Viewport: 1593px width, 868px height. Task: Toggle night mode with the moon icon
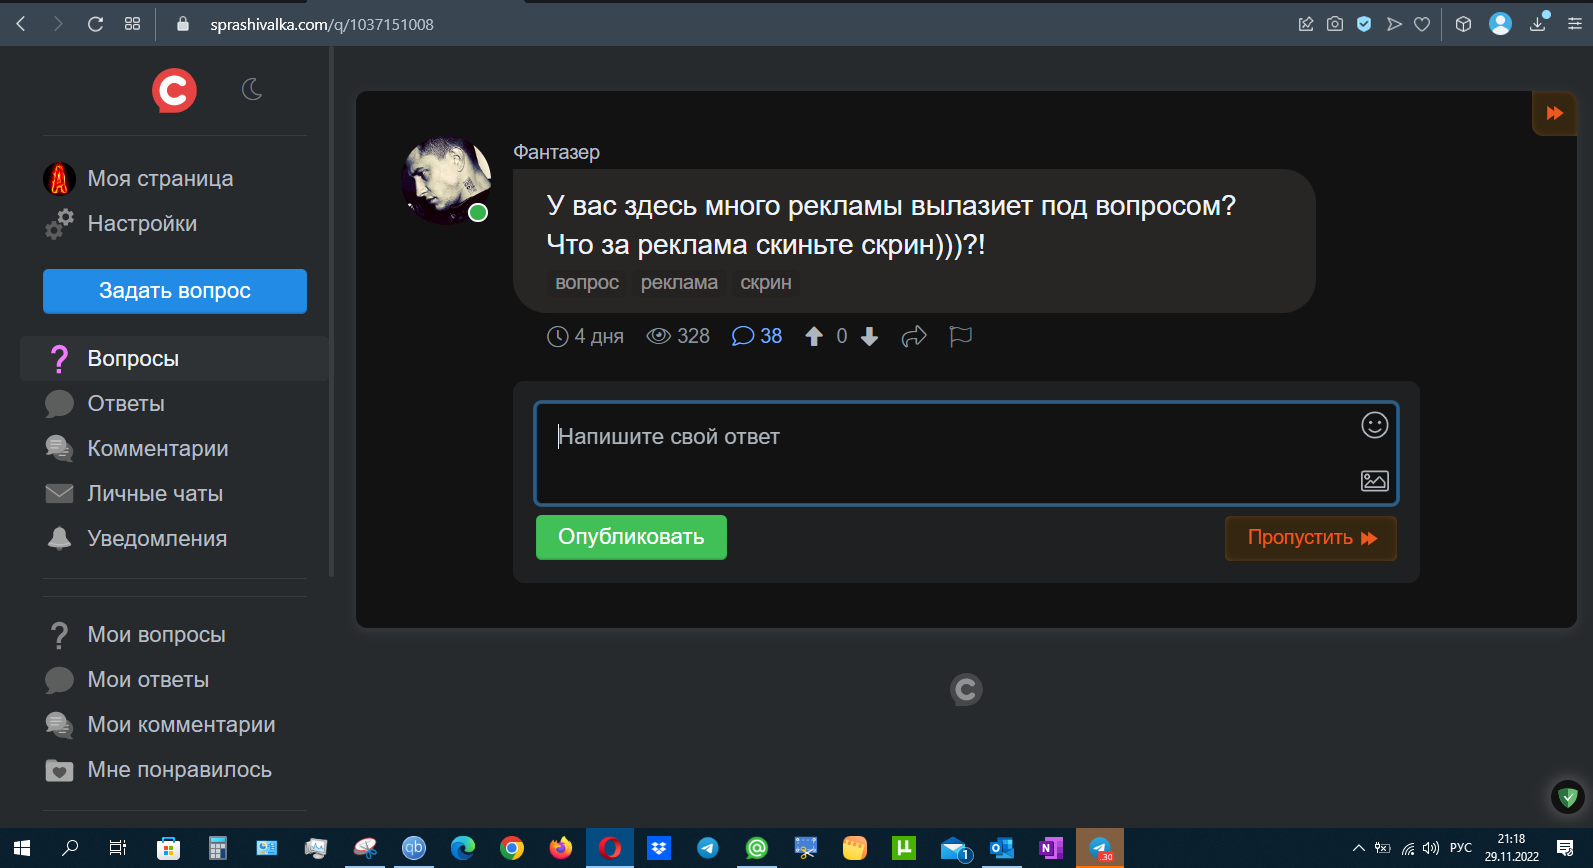click(x=252, y=90)
